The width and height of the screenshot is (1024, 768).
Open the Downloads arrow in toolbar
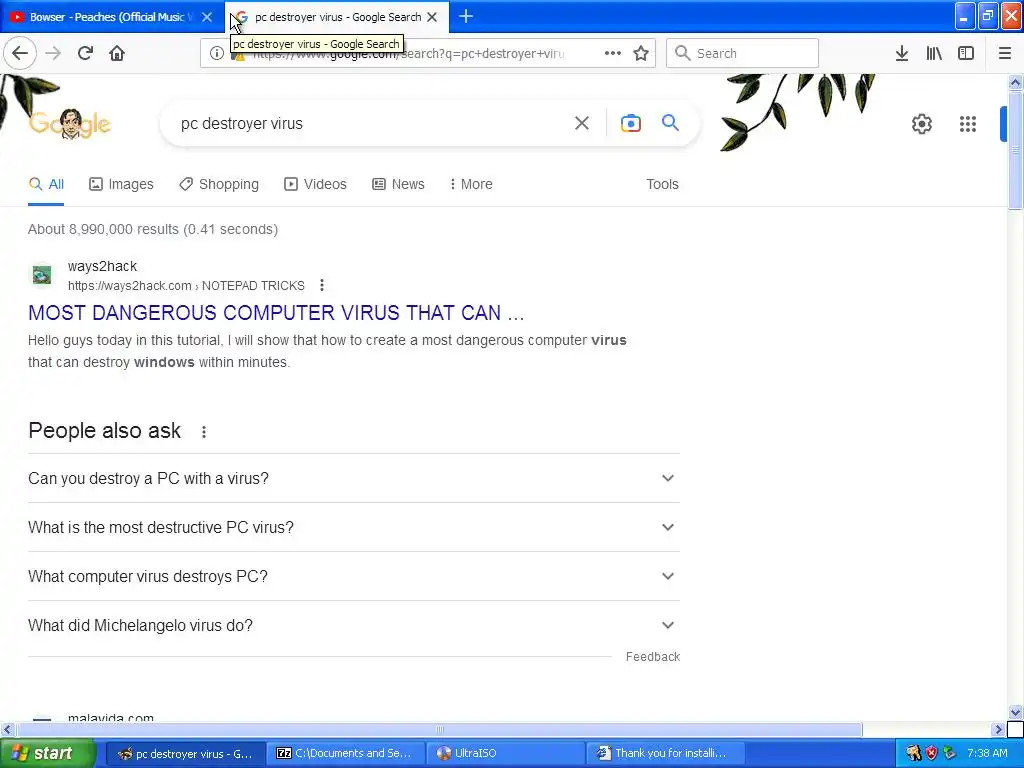pyautogui.click(x=902, y=53)
